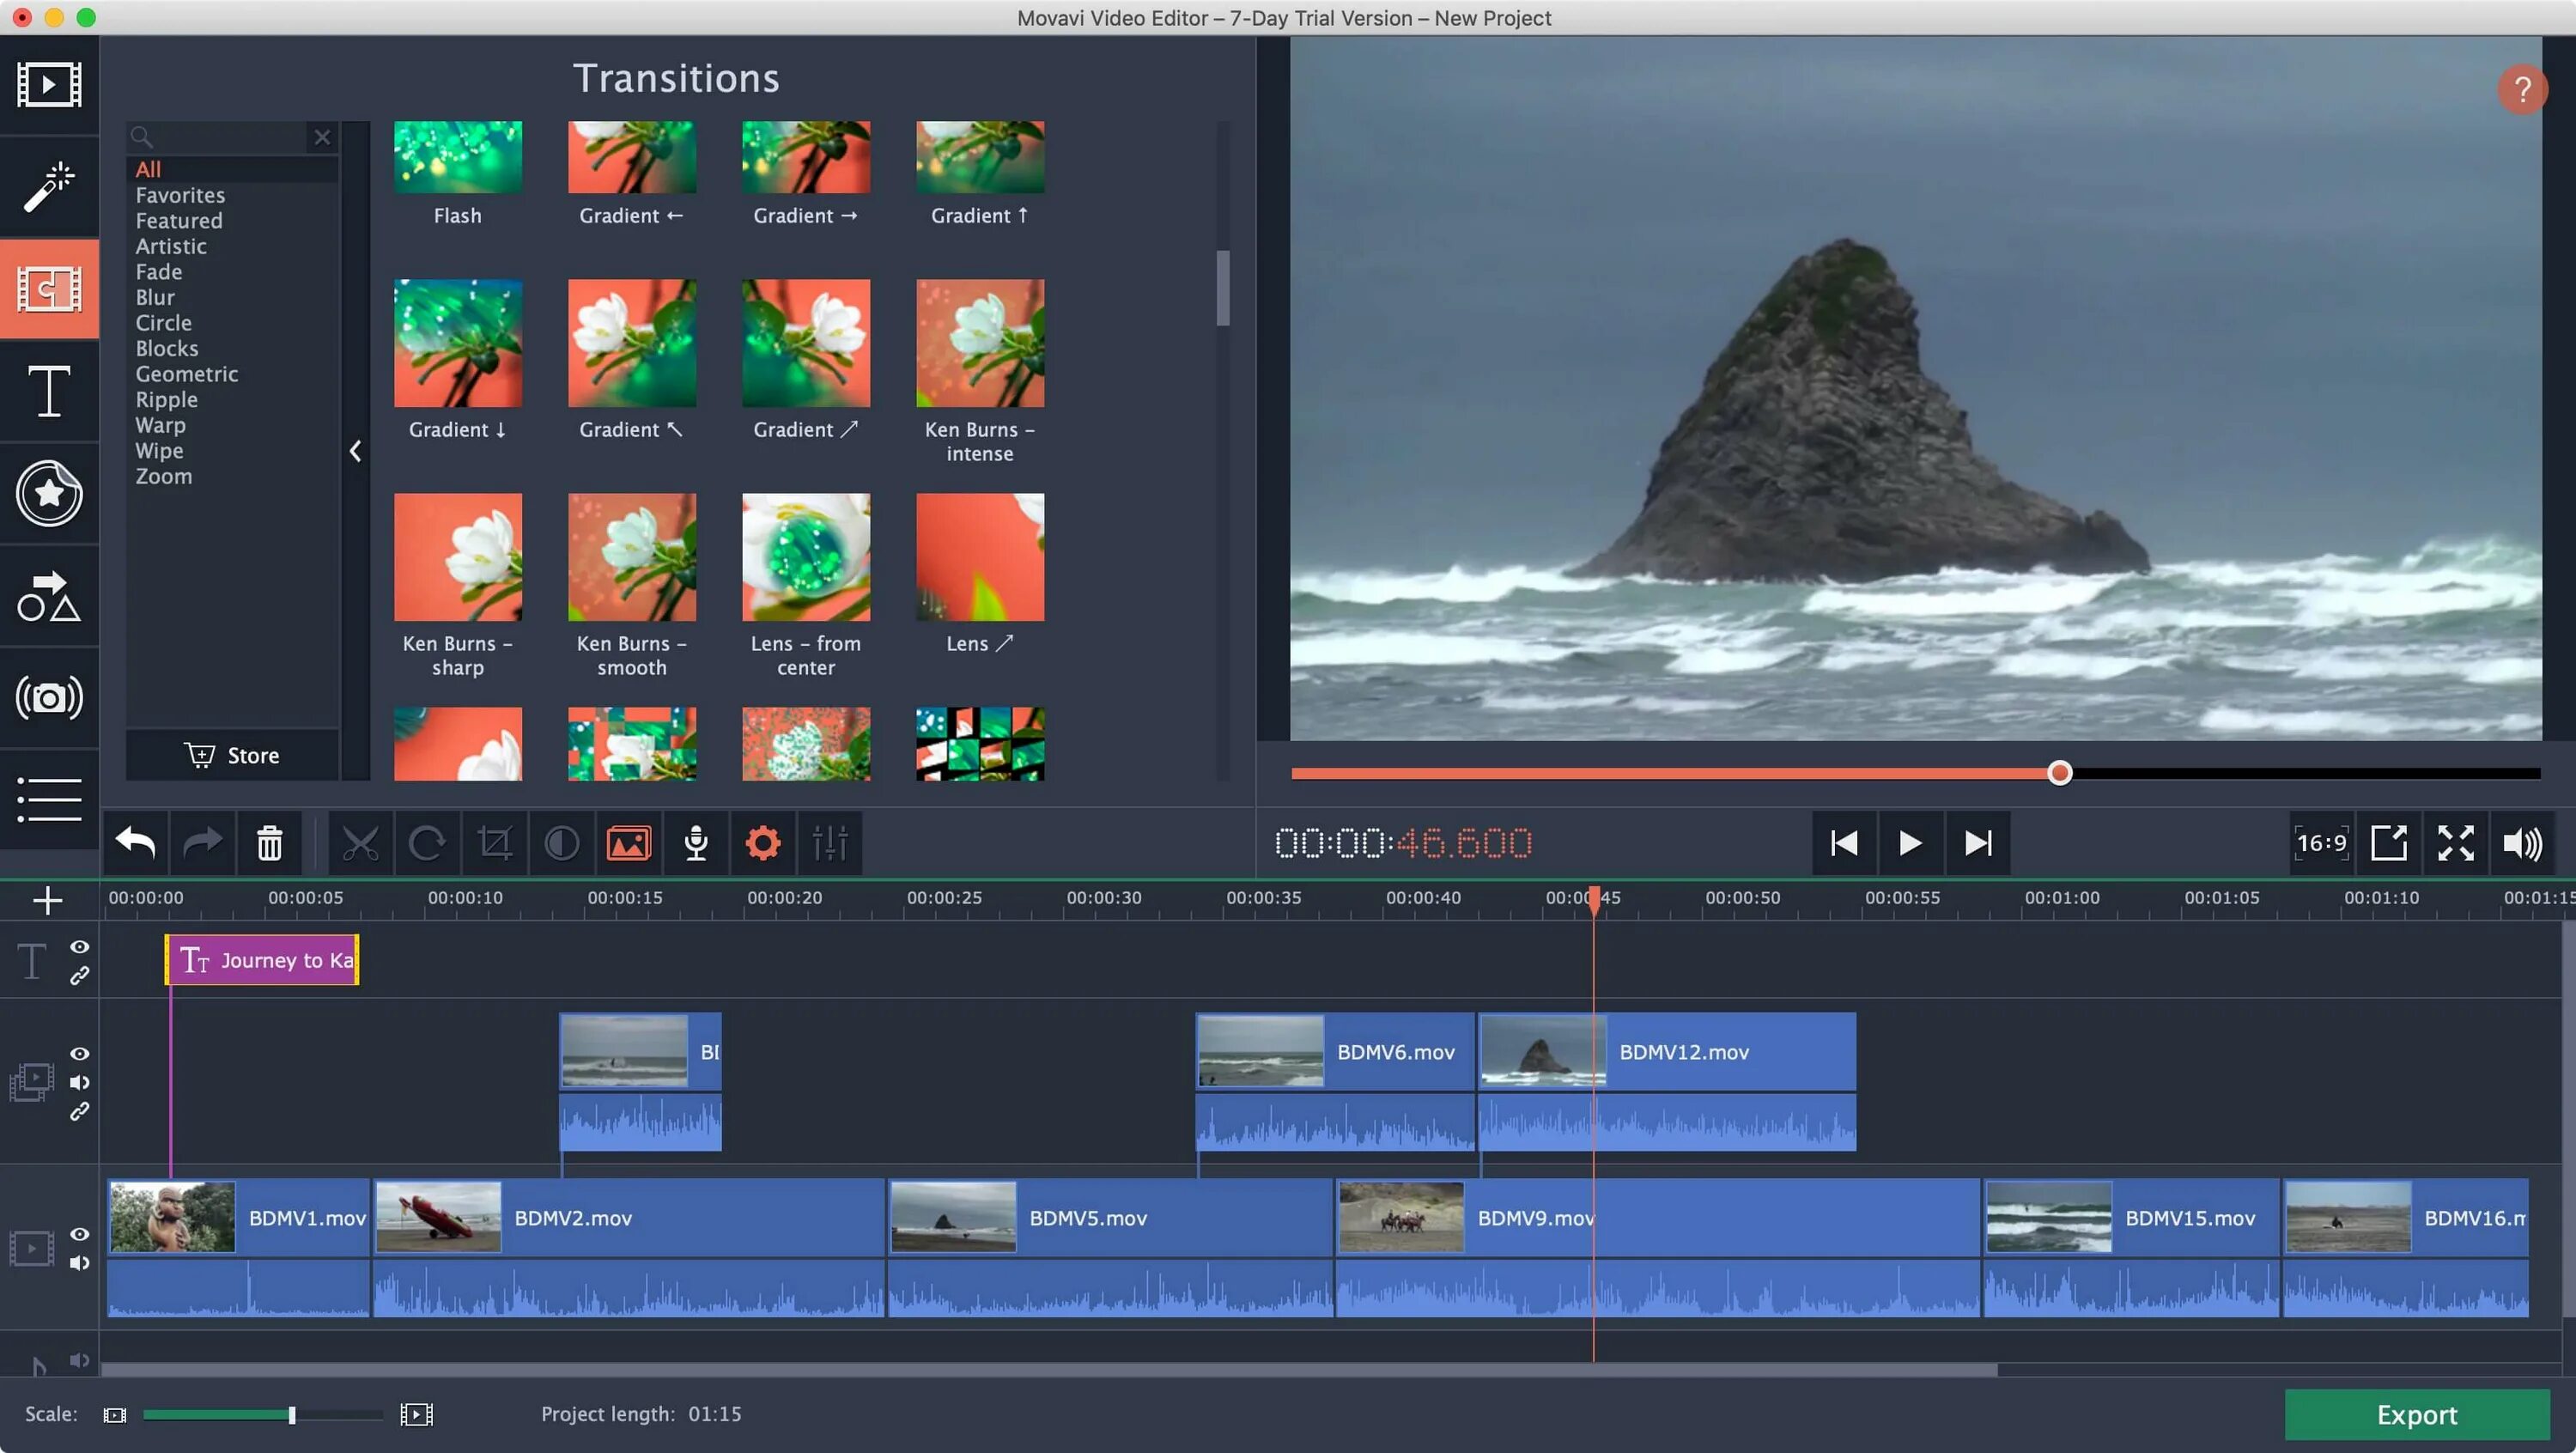Toggle visibility of lower video track
The image size is (2576, 1453).
pyautogui.click(x=80, y=1233)
